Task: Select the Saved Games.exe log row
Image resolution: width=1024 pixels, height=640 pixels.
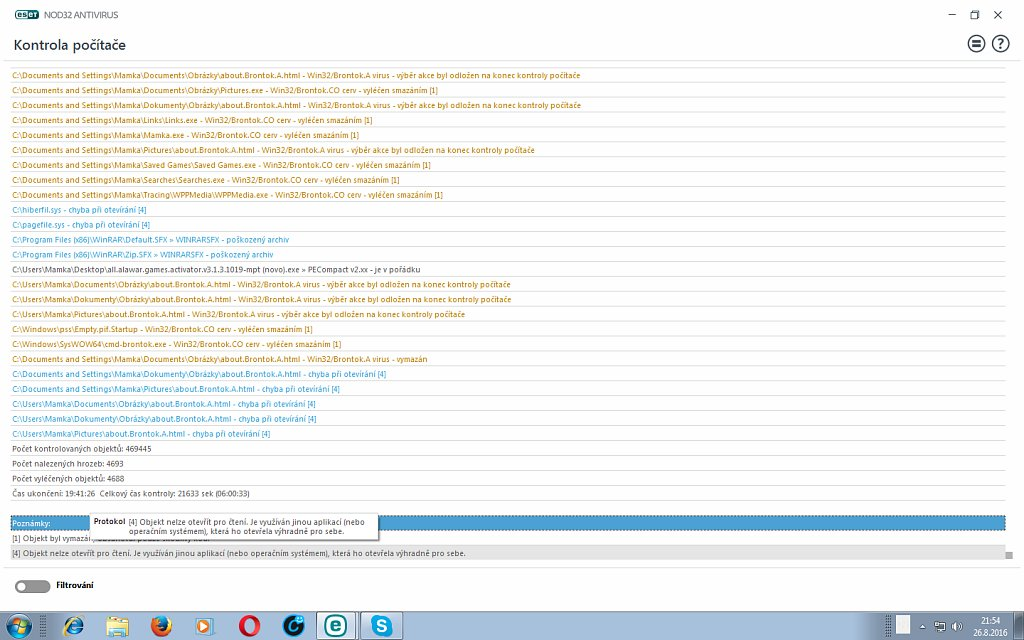Action: click(x=508, y=165)
